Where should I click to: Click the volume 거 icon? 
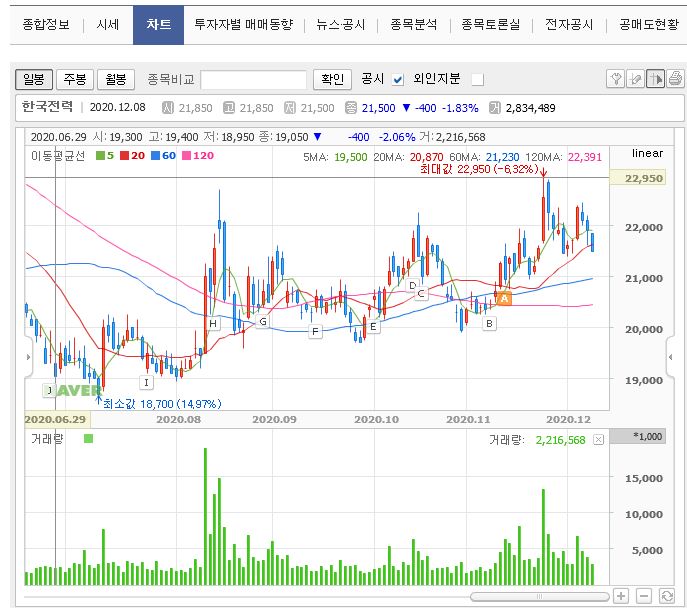(495, 108)
